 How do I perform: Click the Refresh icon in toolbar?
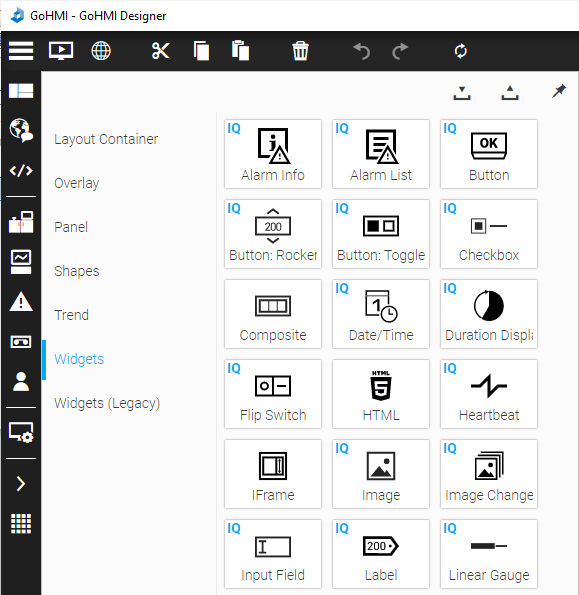(461, 51)
